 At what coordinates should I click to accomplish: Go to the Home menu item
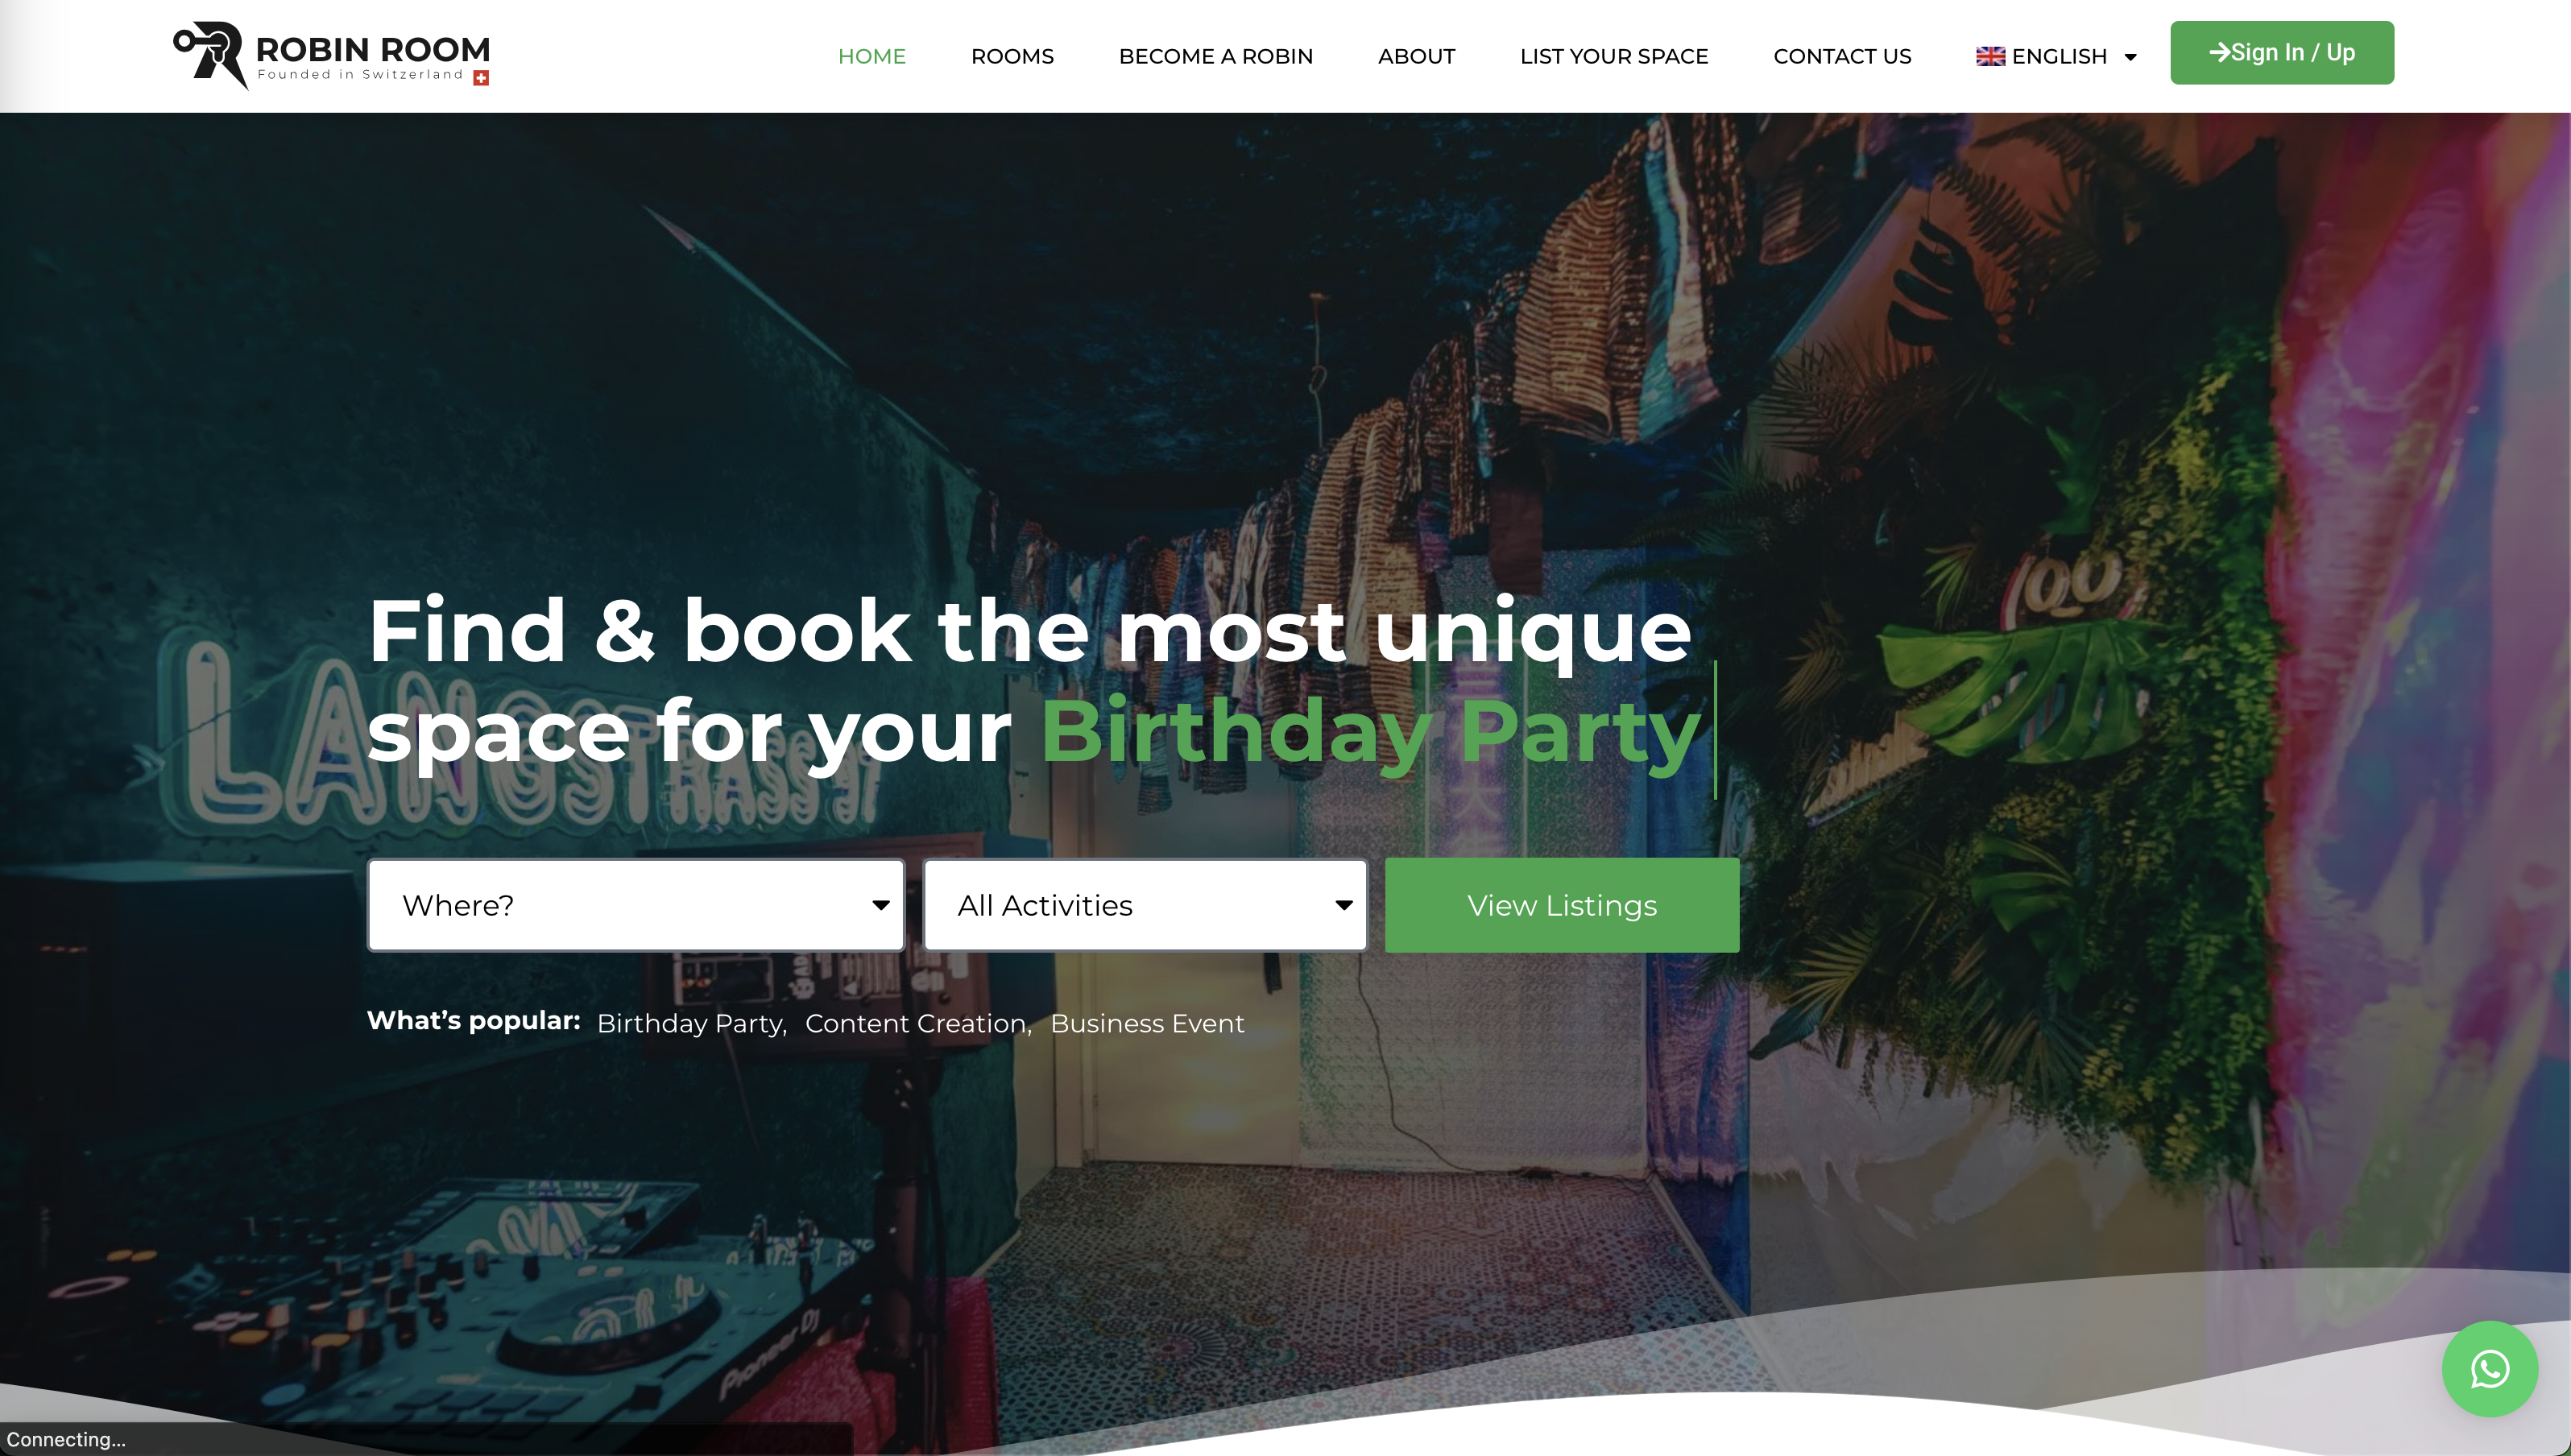[x=872, y=56]
